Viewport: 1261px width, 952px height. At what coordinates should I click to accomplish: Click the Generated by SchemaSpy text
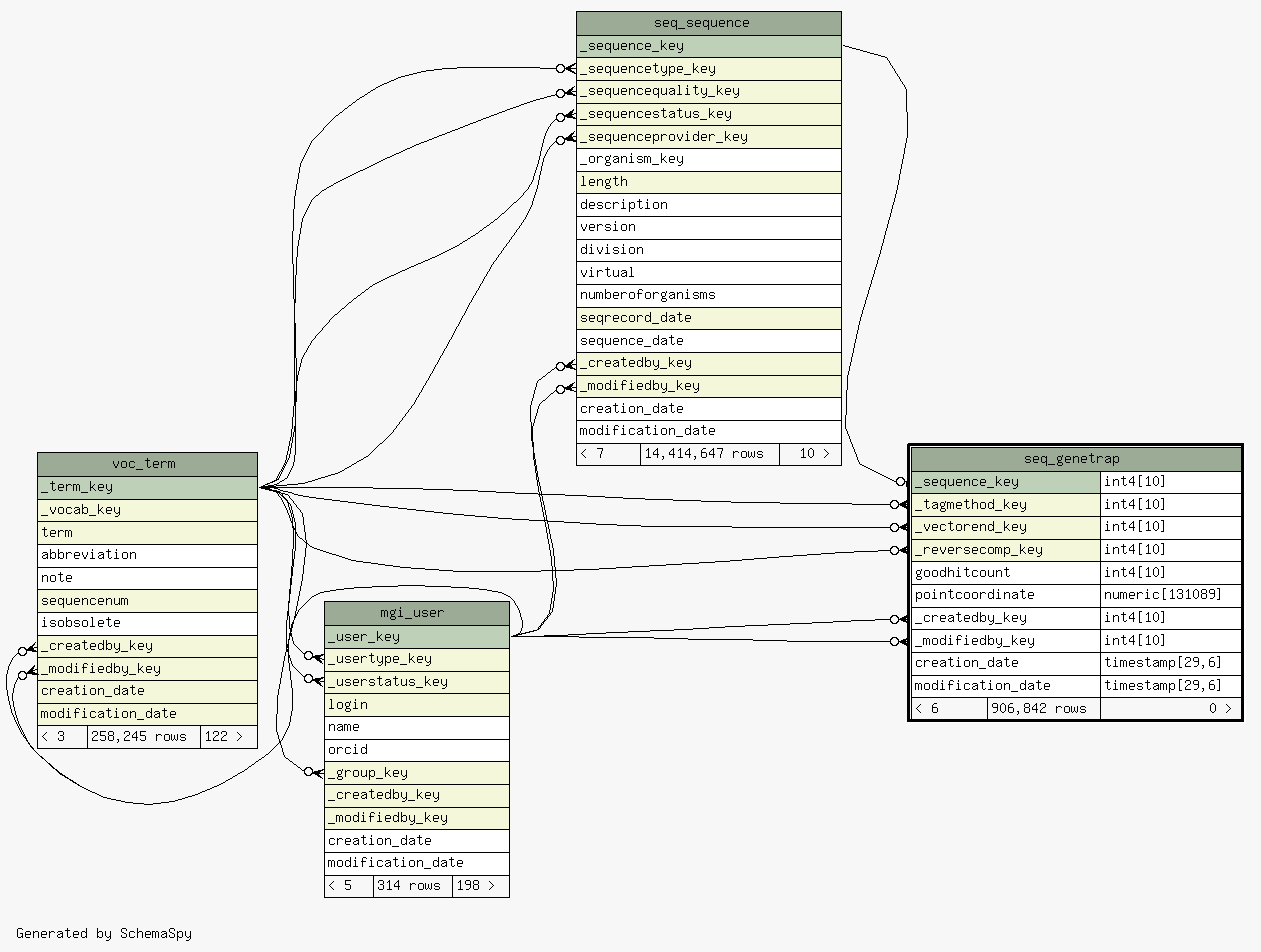pos(104,934)
